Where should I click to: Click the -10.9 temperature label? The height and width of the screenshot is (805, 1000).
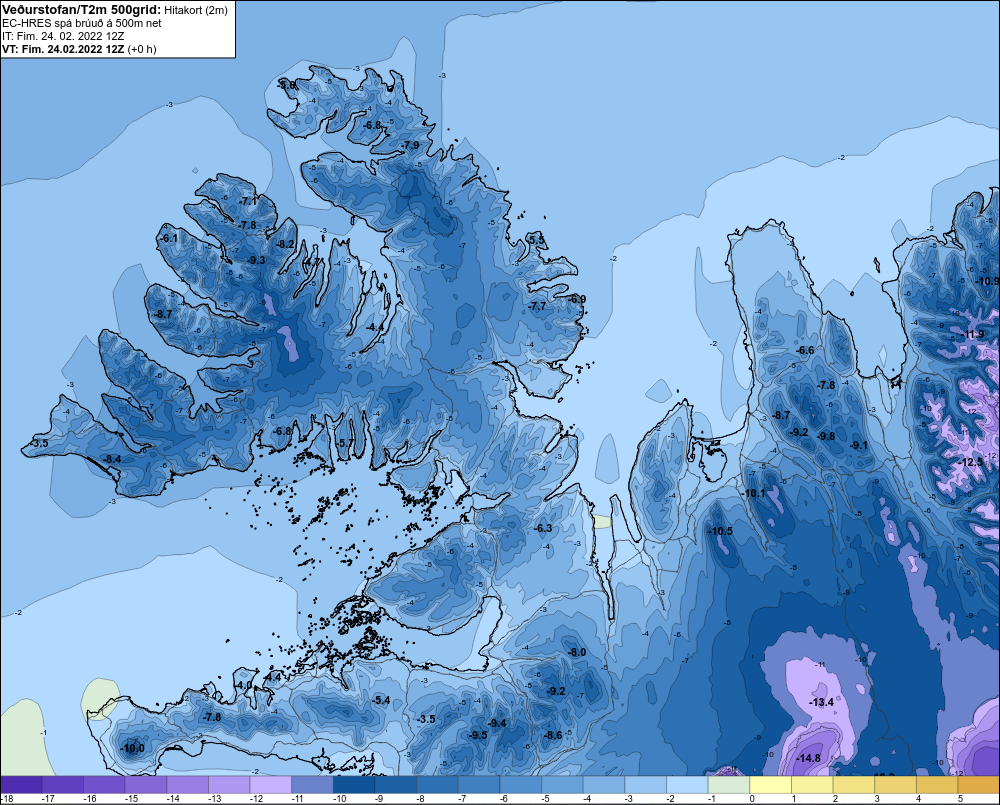click(987, 281)
